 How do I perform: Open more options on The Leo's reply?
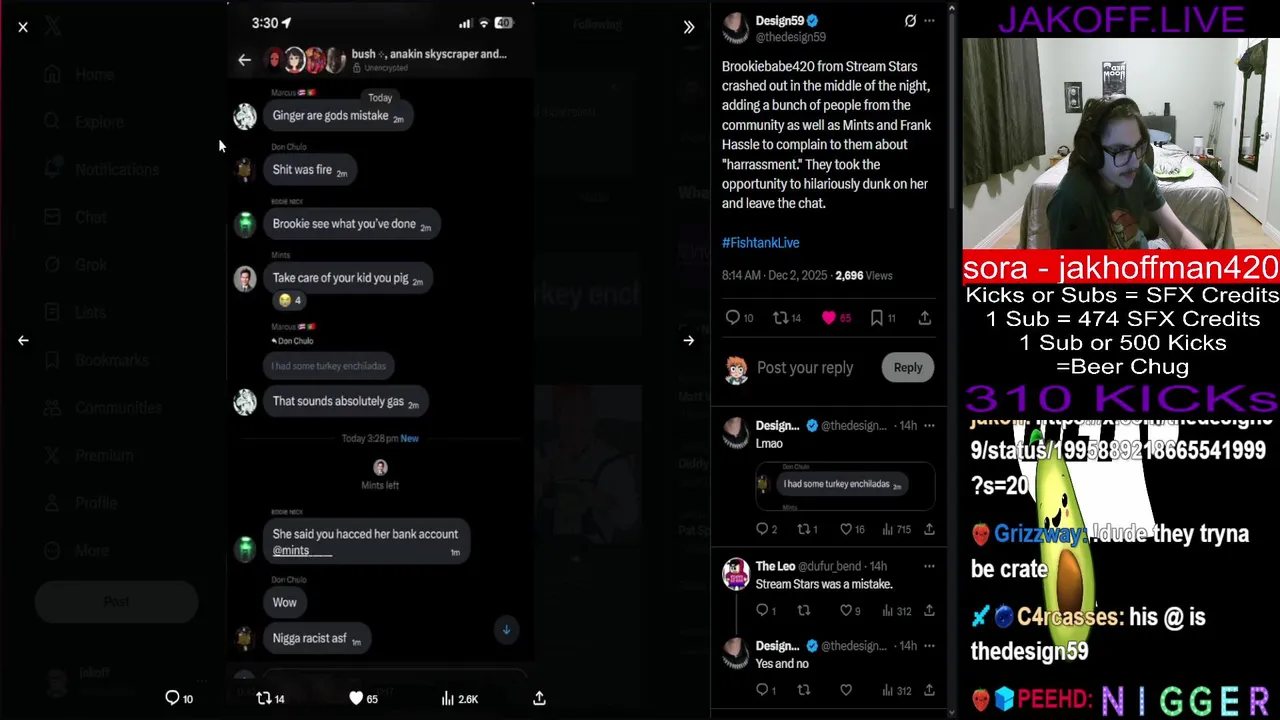point(929,566)
